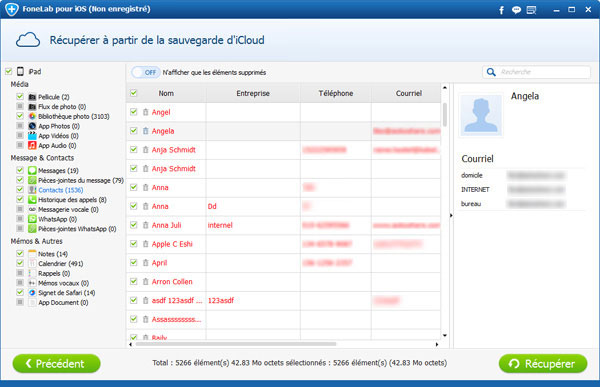Click the register menu icon in title bar
The height and width of the screenshot is (387, 600).
point(531,10)
